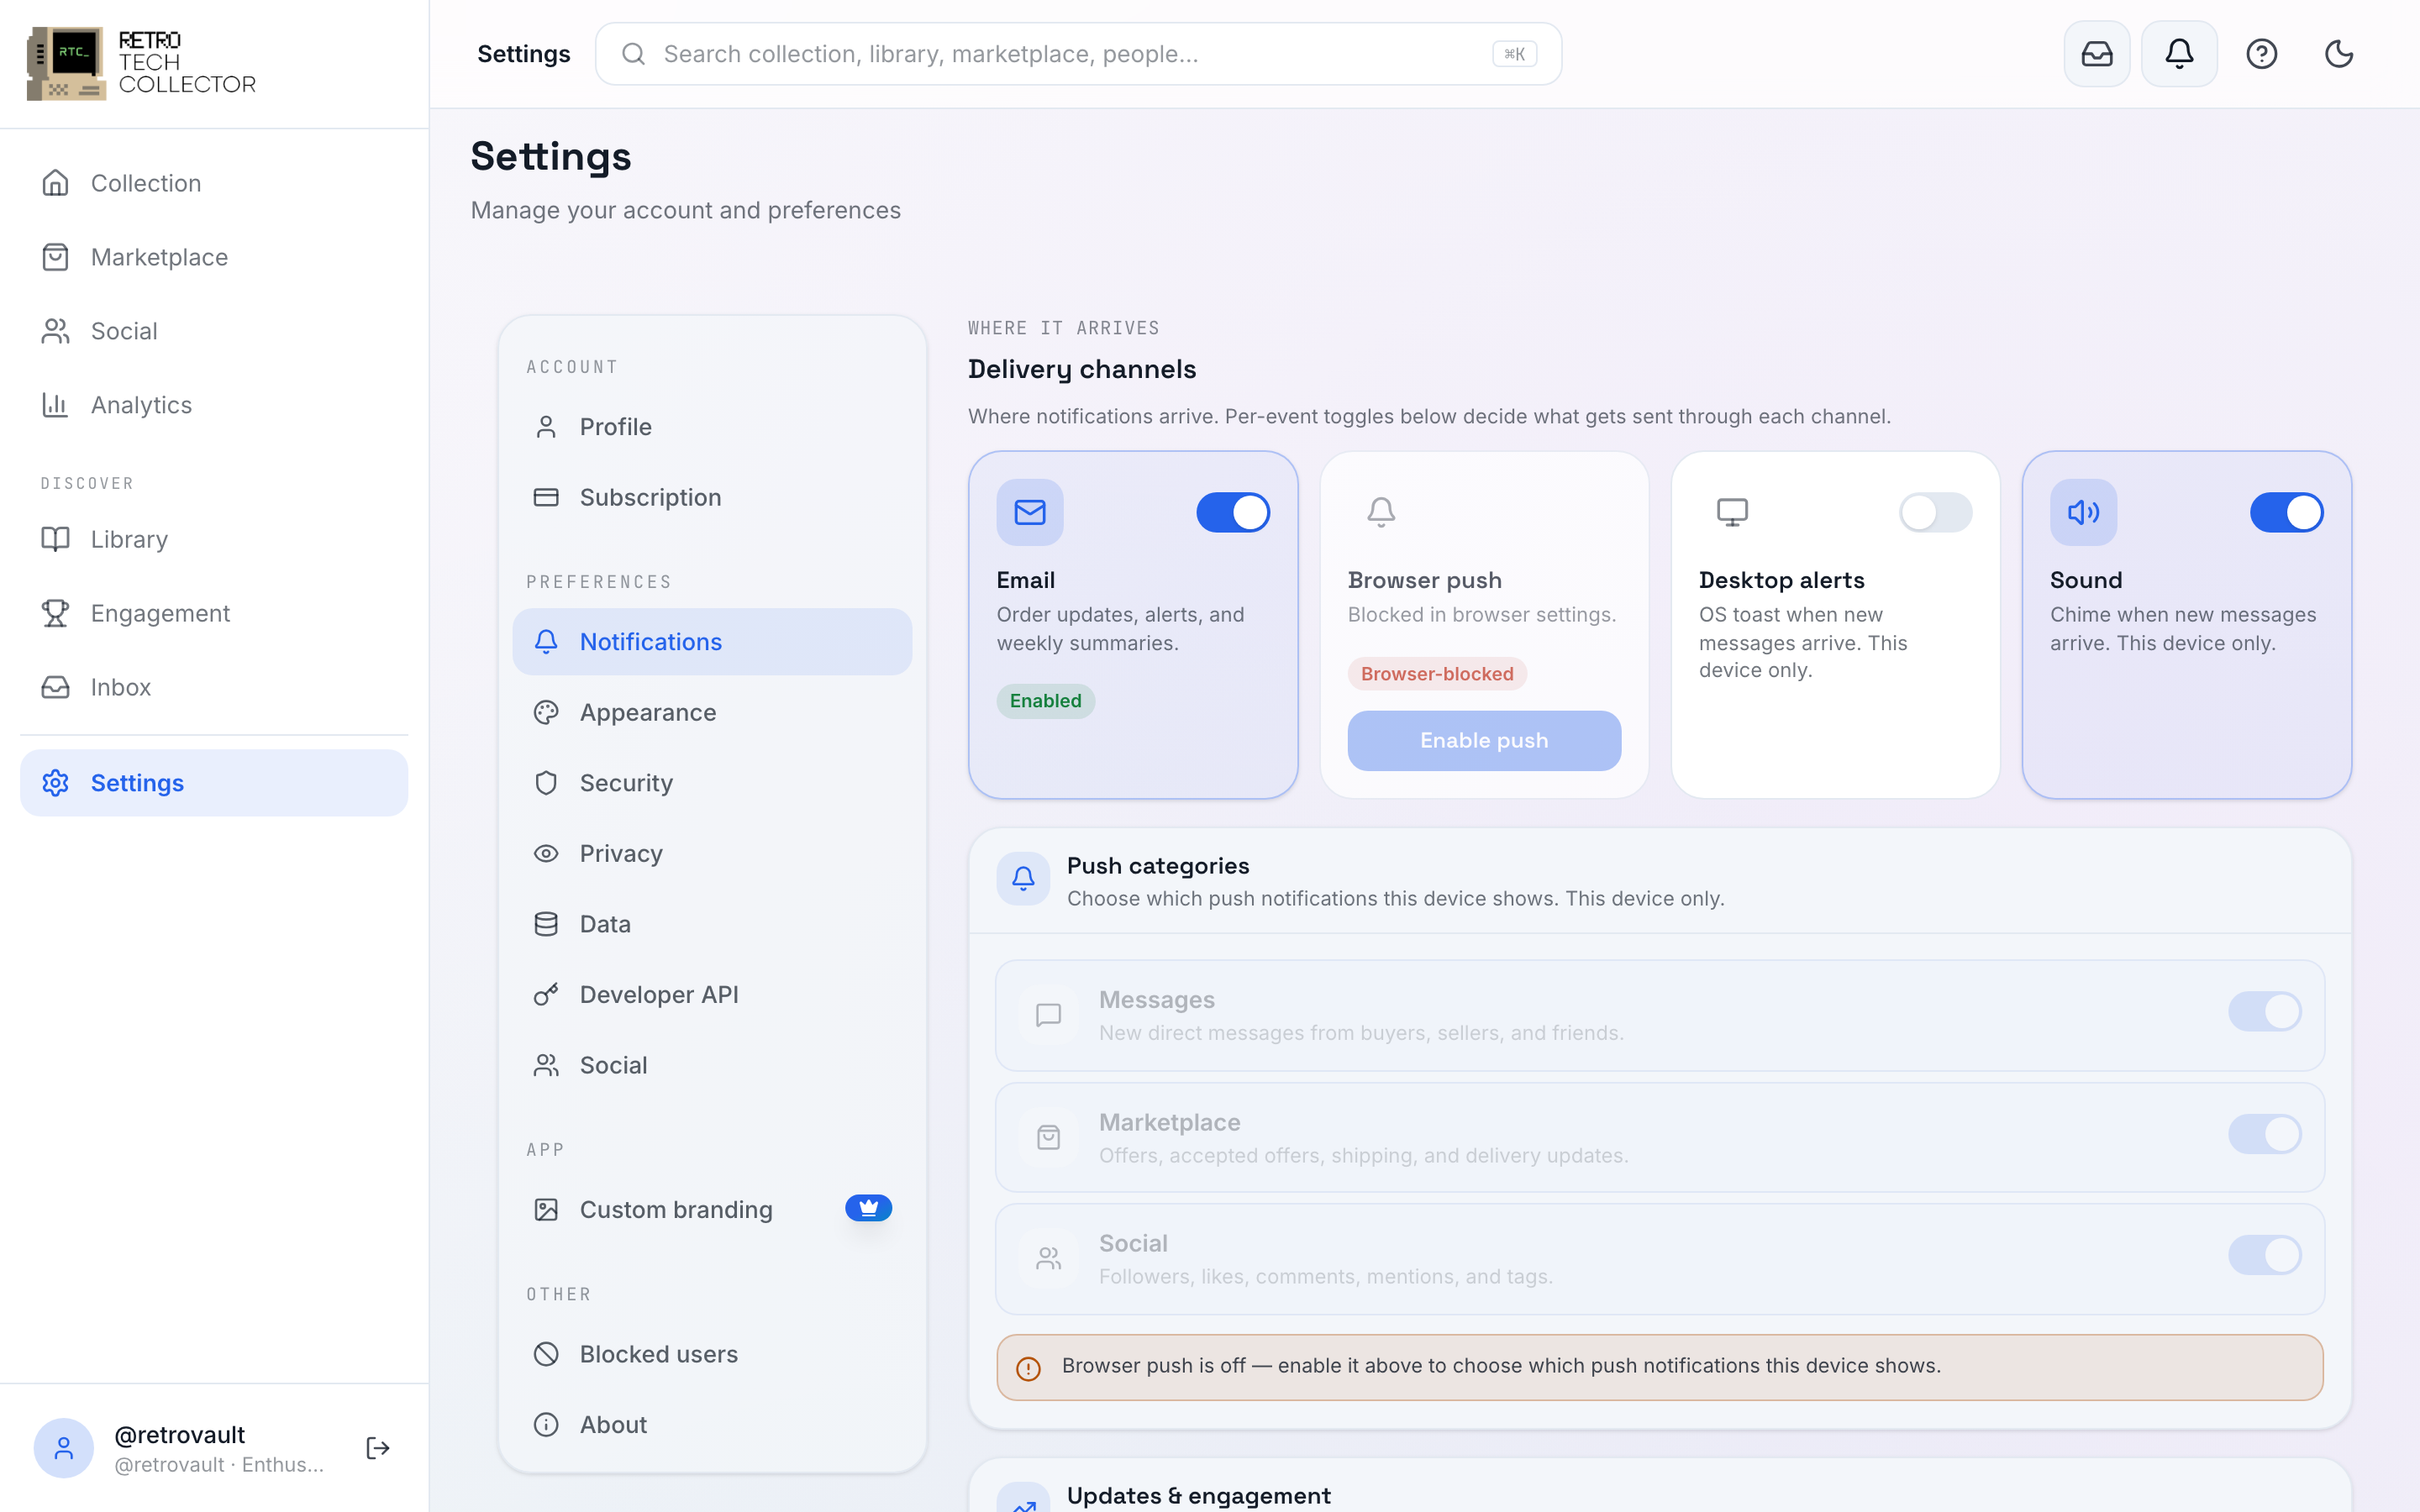2420x1512 pixels.
Task: Open Social under Preferences settings
Action: tap(712, 1065)
